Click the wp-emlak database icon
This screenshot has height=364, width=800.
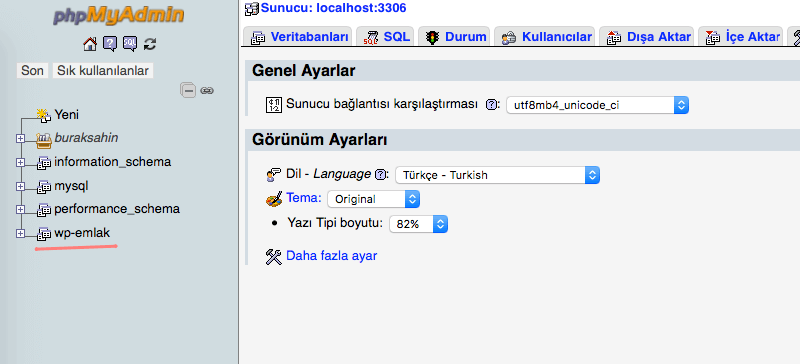click(x=44, y=234)
